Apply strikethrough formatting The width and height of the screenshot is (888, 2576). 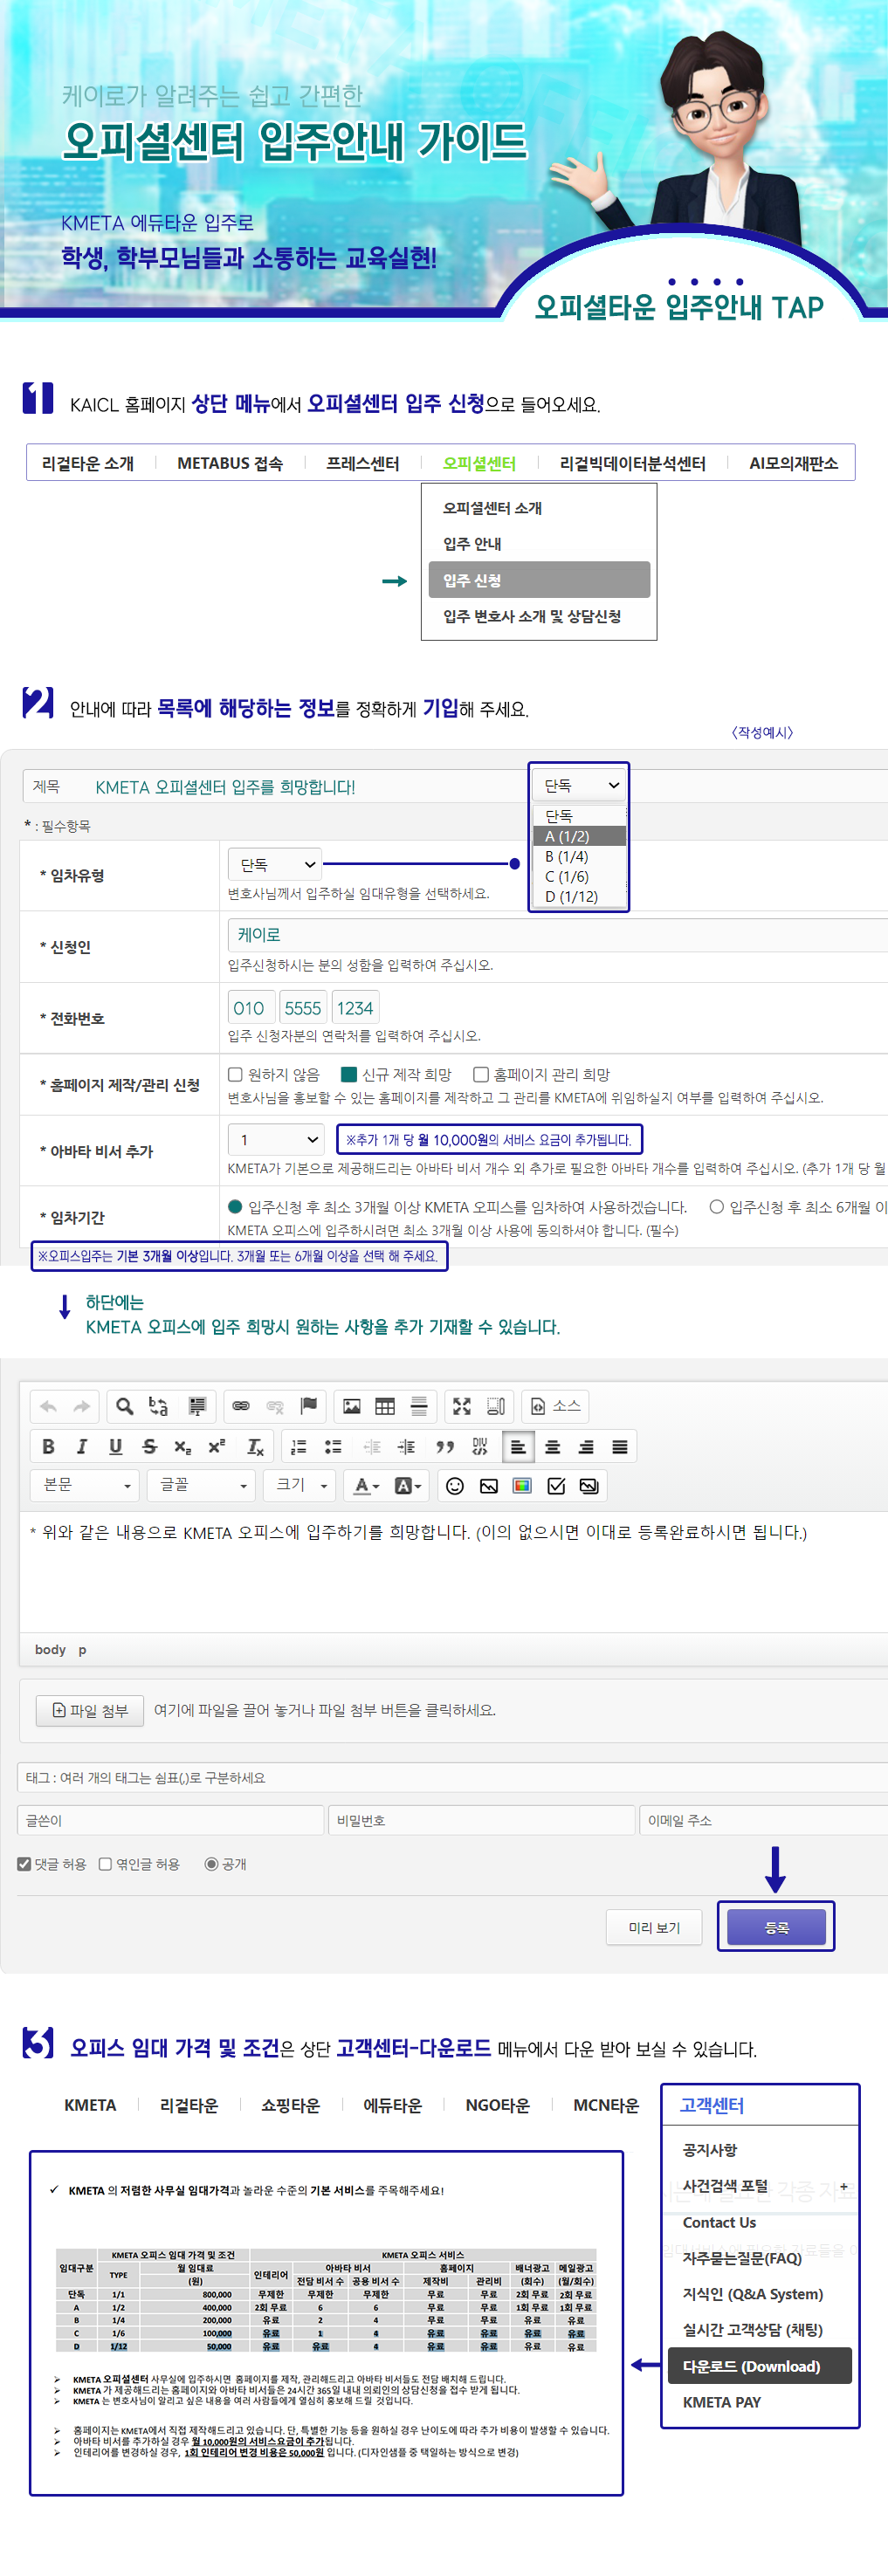coord(150,1446)
